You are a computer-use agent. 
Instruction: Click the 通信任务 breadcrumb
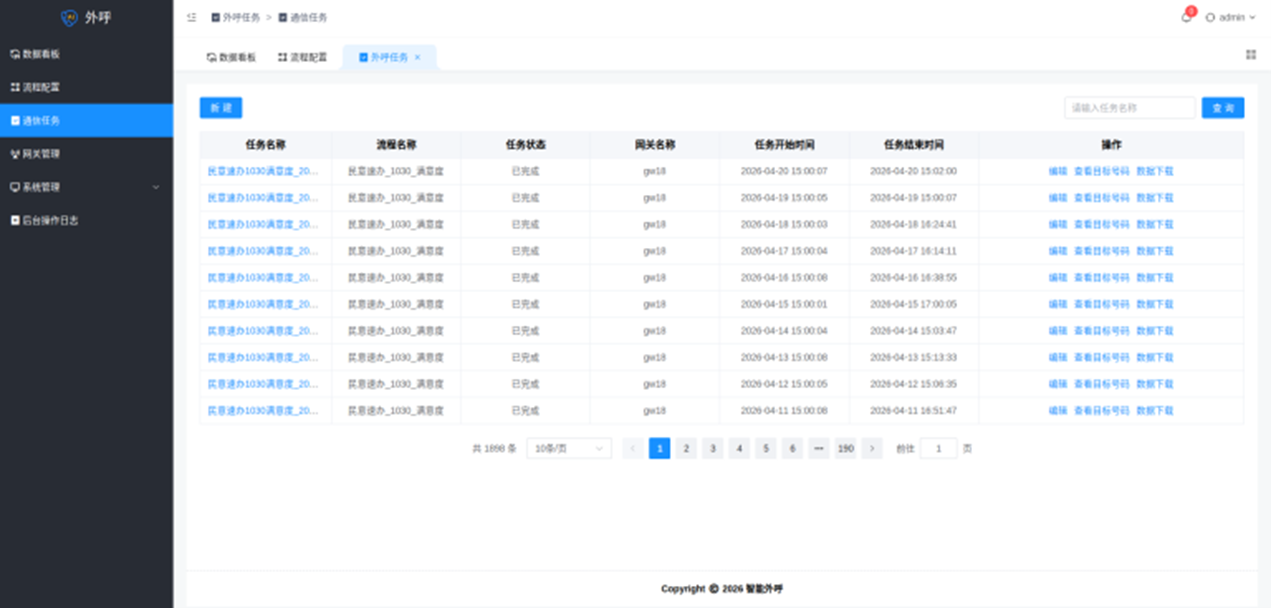click(303, 17)
